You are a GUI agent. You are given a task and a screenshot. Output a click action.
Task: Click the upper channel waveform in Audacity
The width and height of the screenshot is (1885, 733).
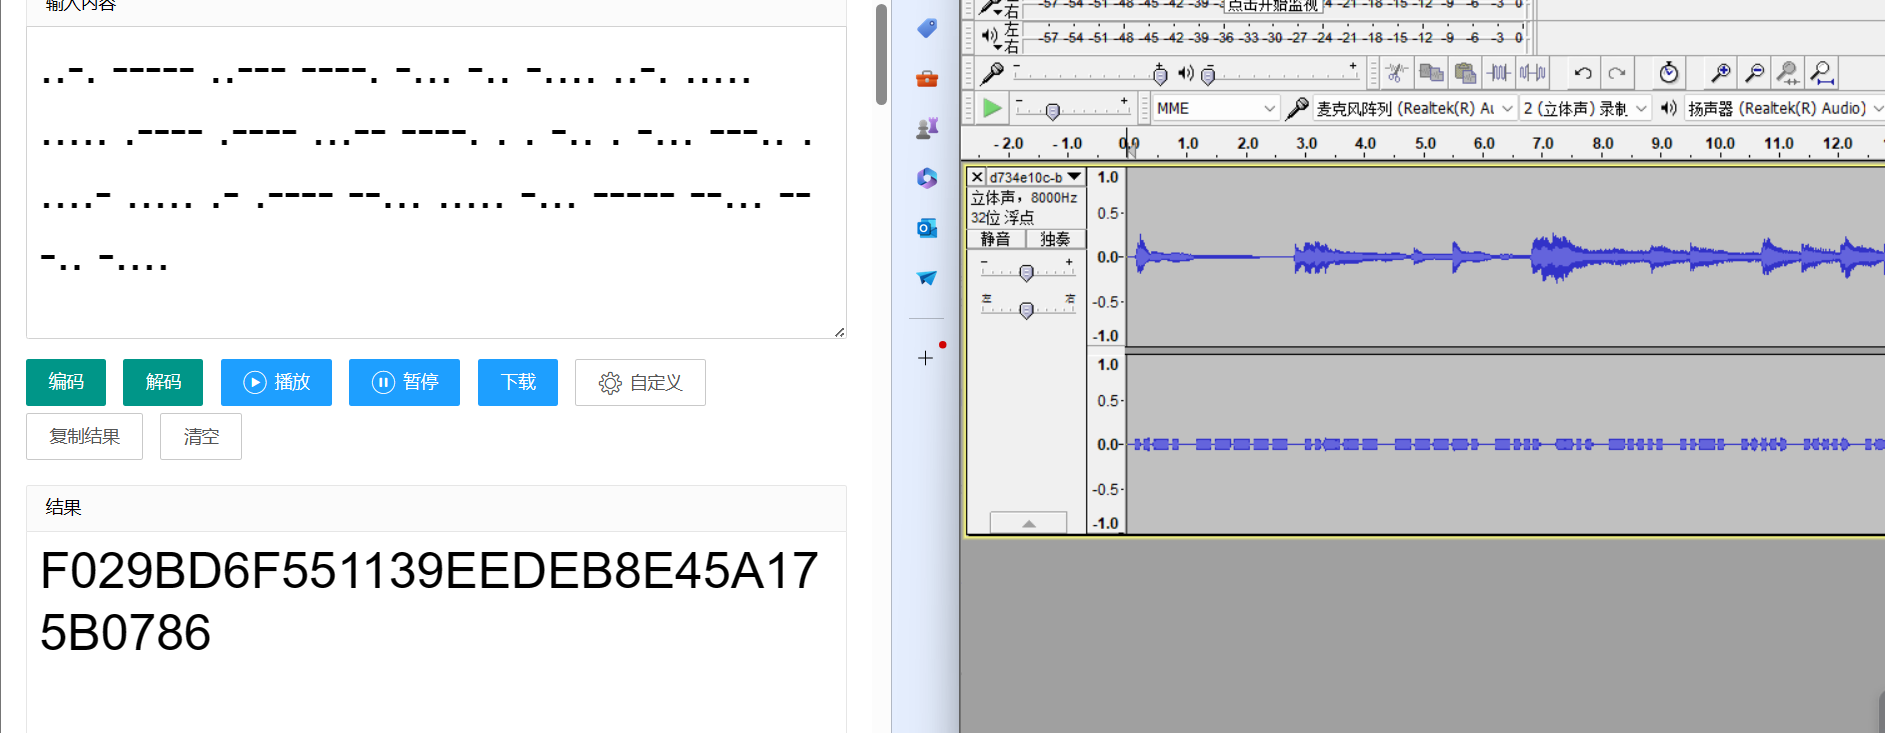click(x=1505, y=257)
